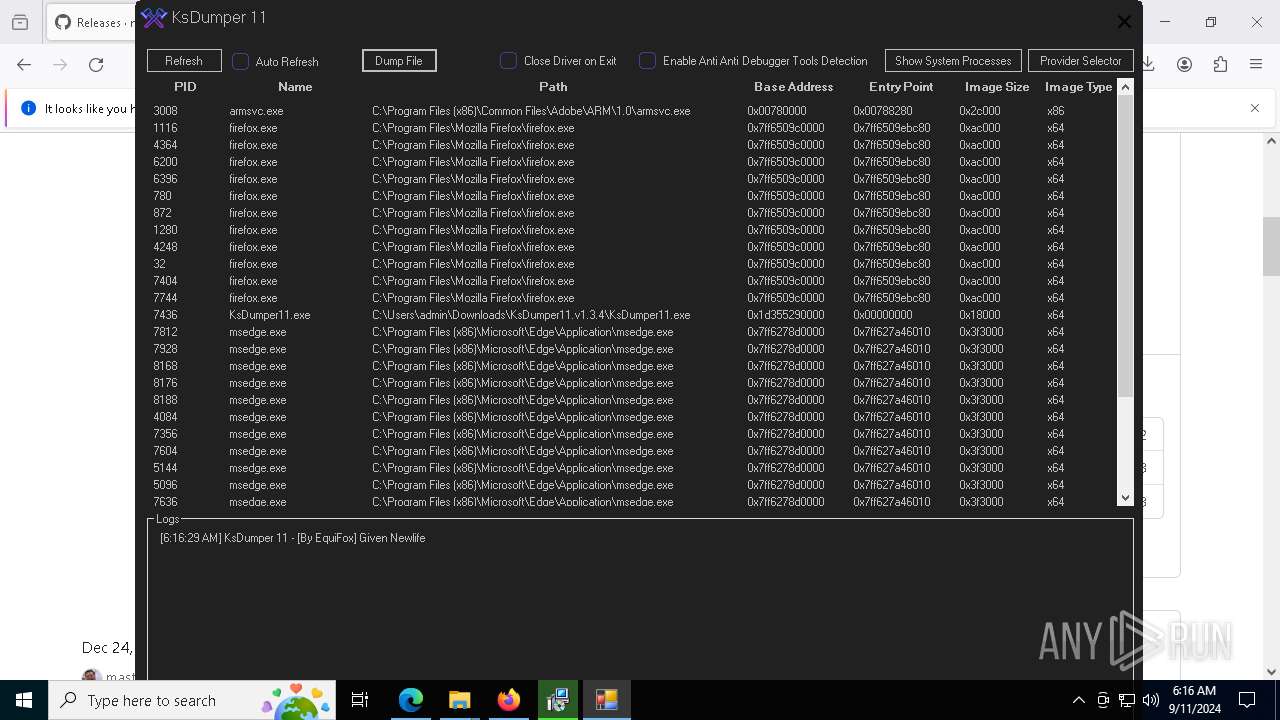The width and height of the screenshot is (1280, 720).
Task: Select msedge.exe with PID 8168
Action: click(x=630, y=366)
